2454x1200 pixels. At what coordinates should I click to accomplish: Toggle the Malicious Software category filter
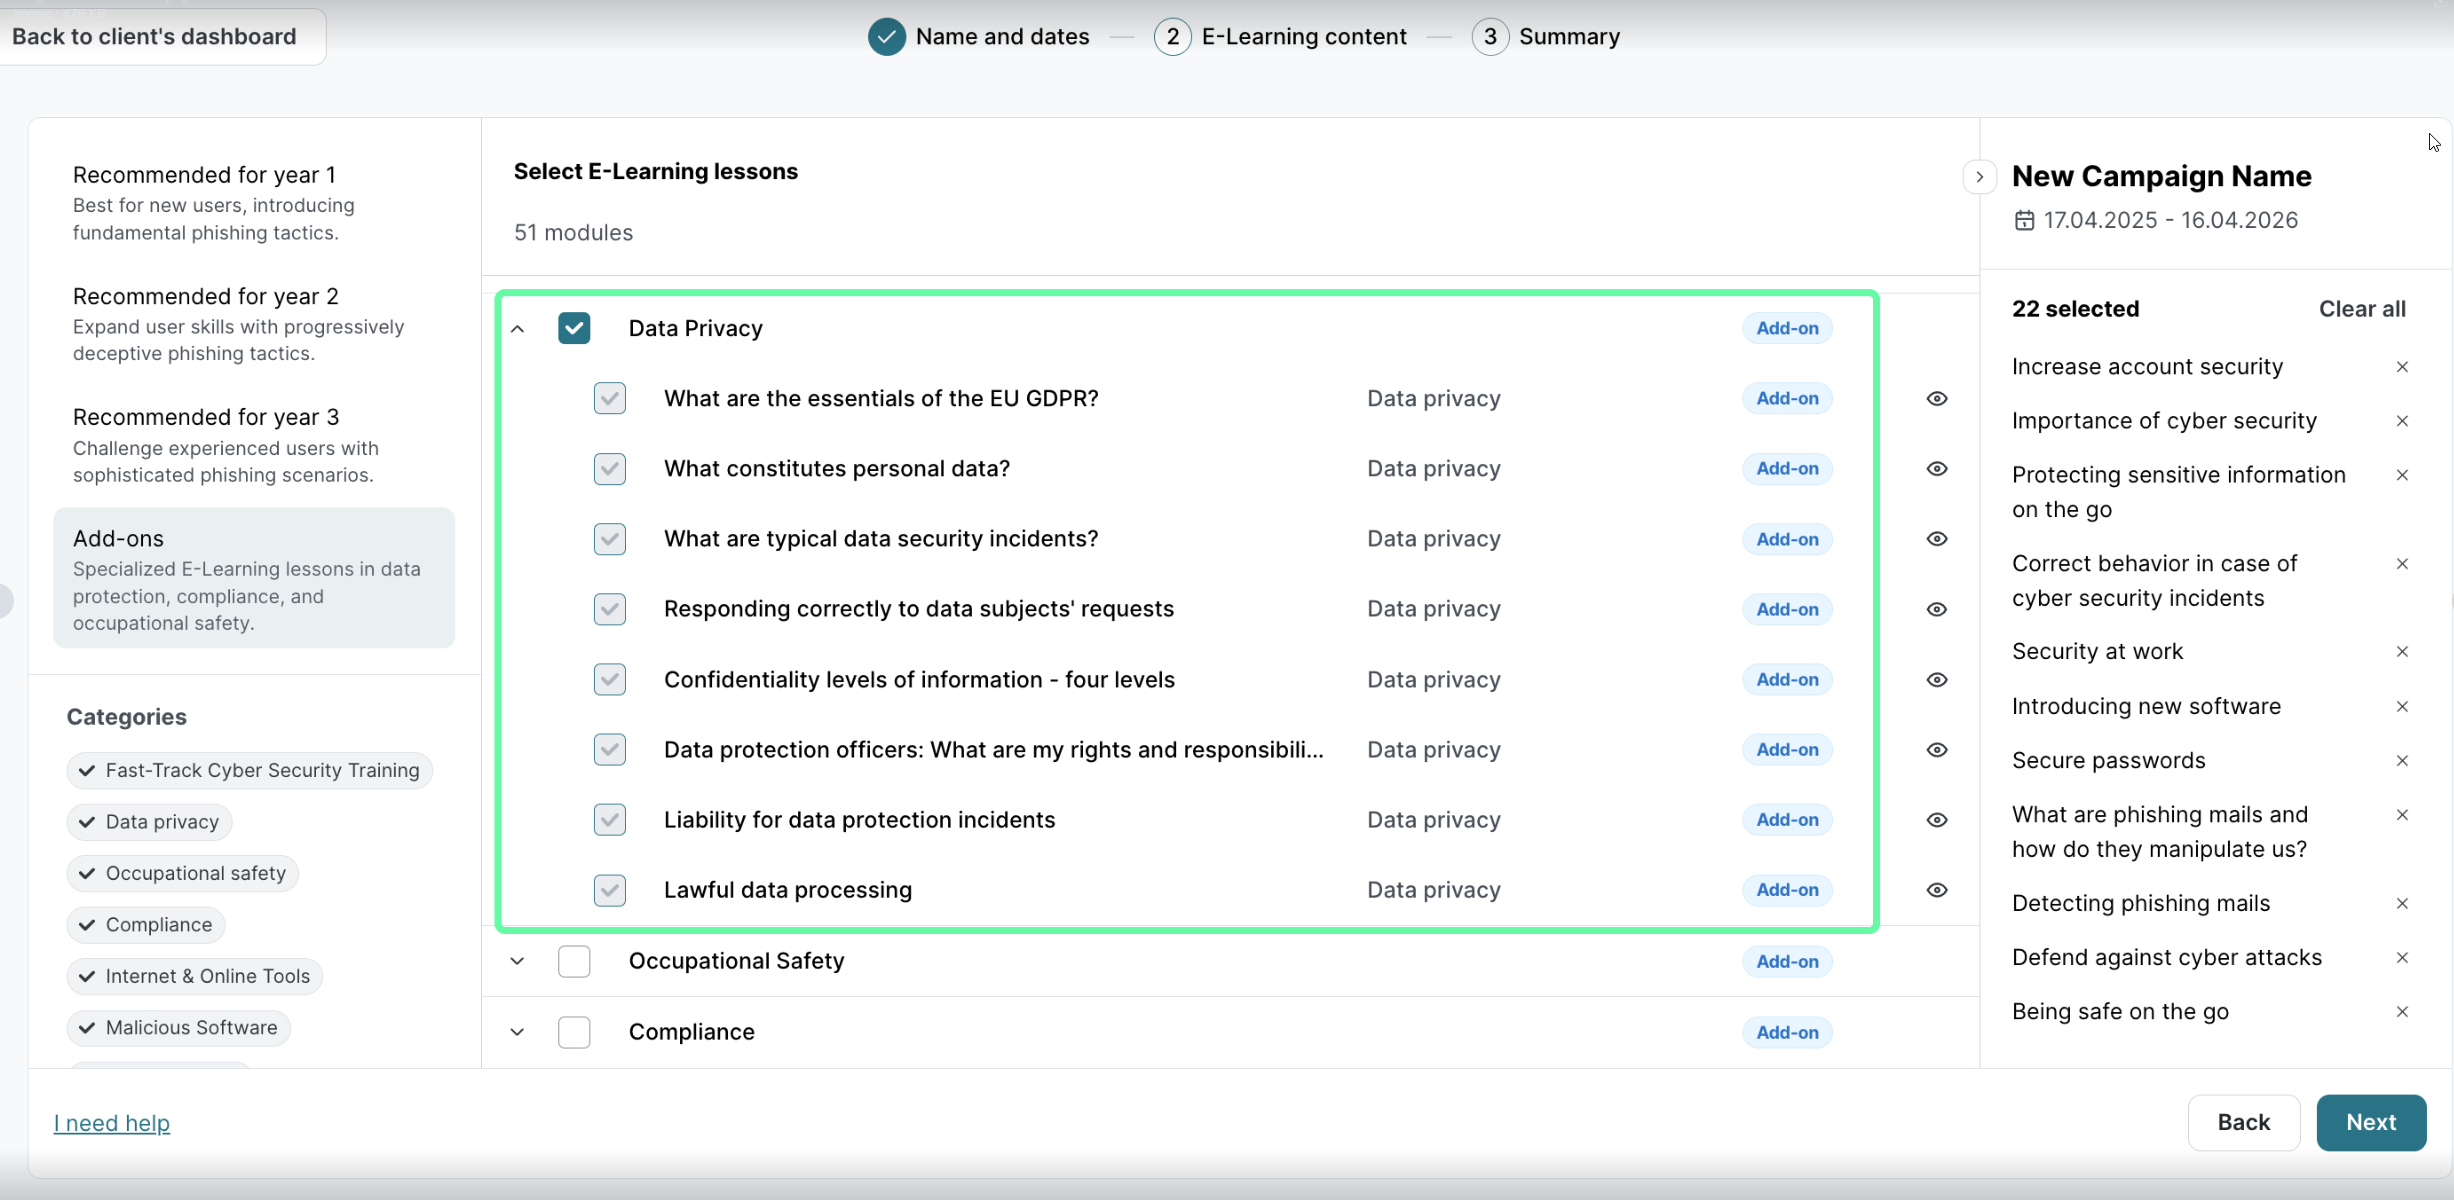(x=179, y=1028)
